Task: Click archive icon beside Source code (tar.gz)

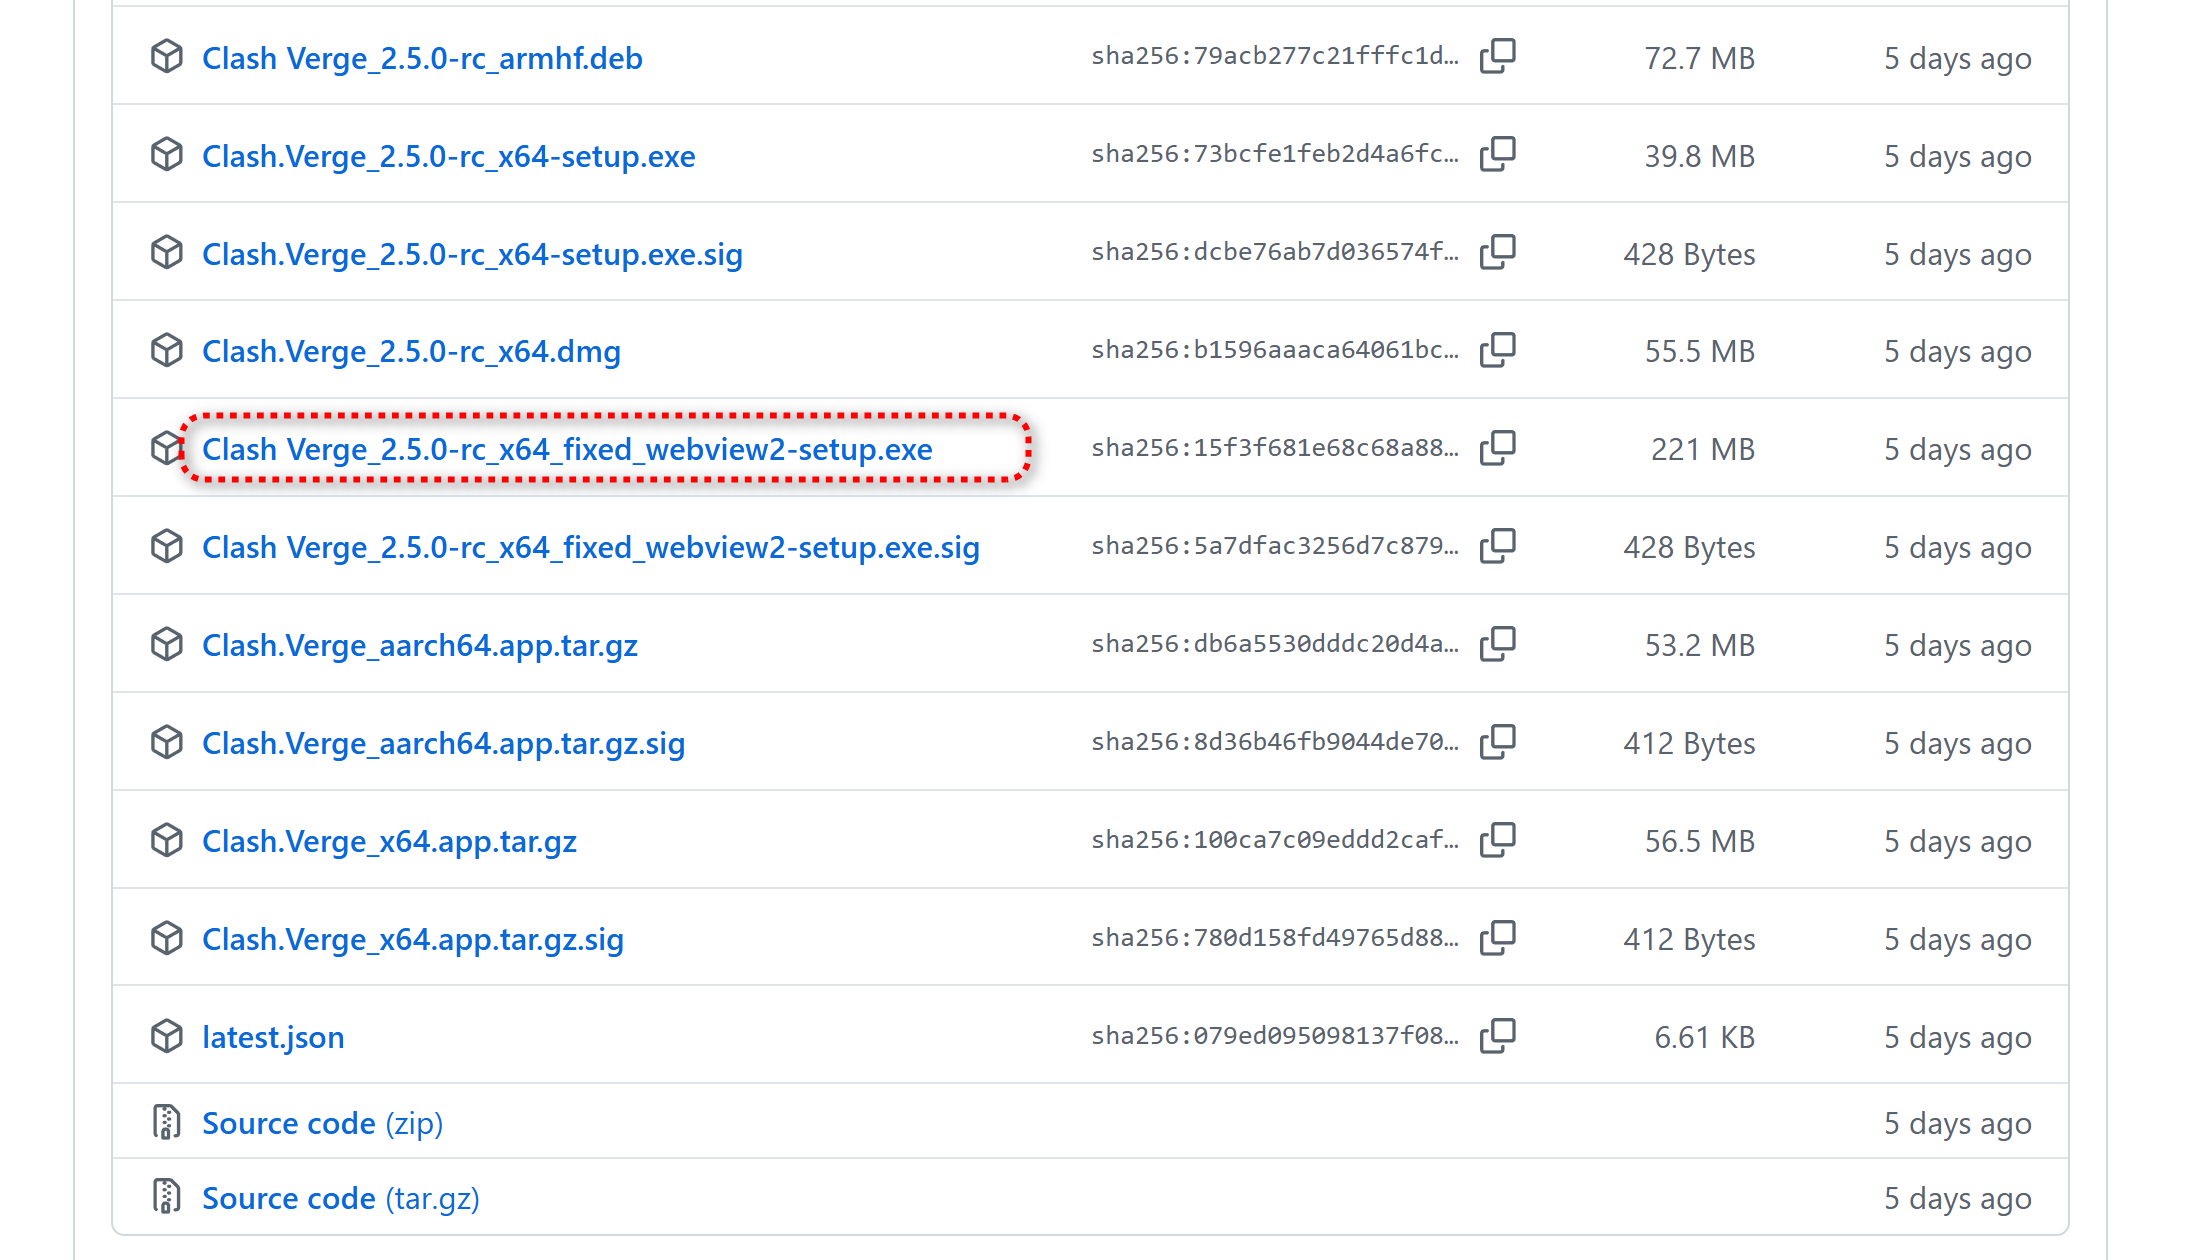Action: pyautogui.click(x=167, y=1197)
